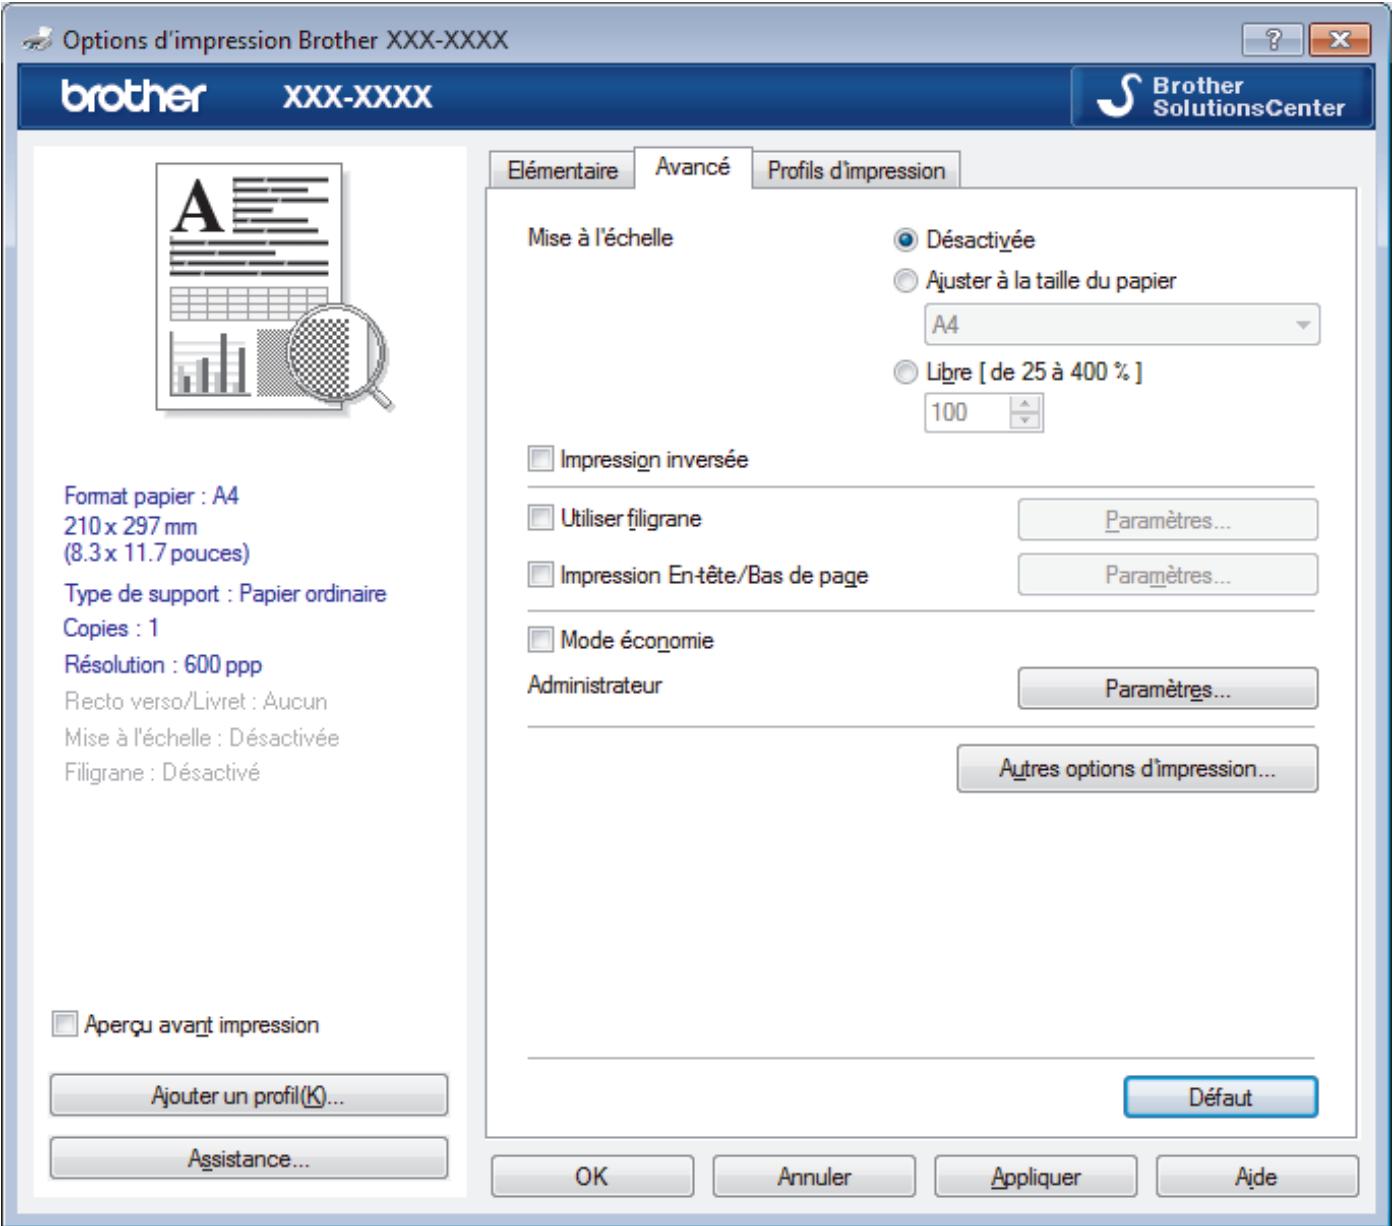1393x1226 pixels.
Task: Open Administrateur Paramètres button
Action: click(1168, 689)
